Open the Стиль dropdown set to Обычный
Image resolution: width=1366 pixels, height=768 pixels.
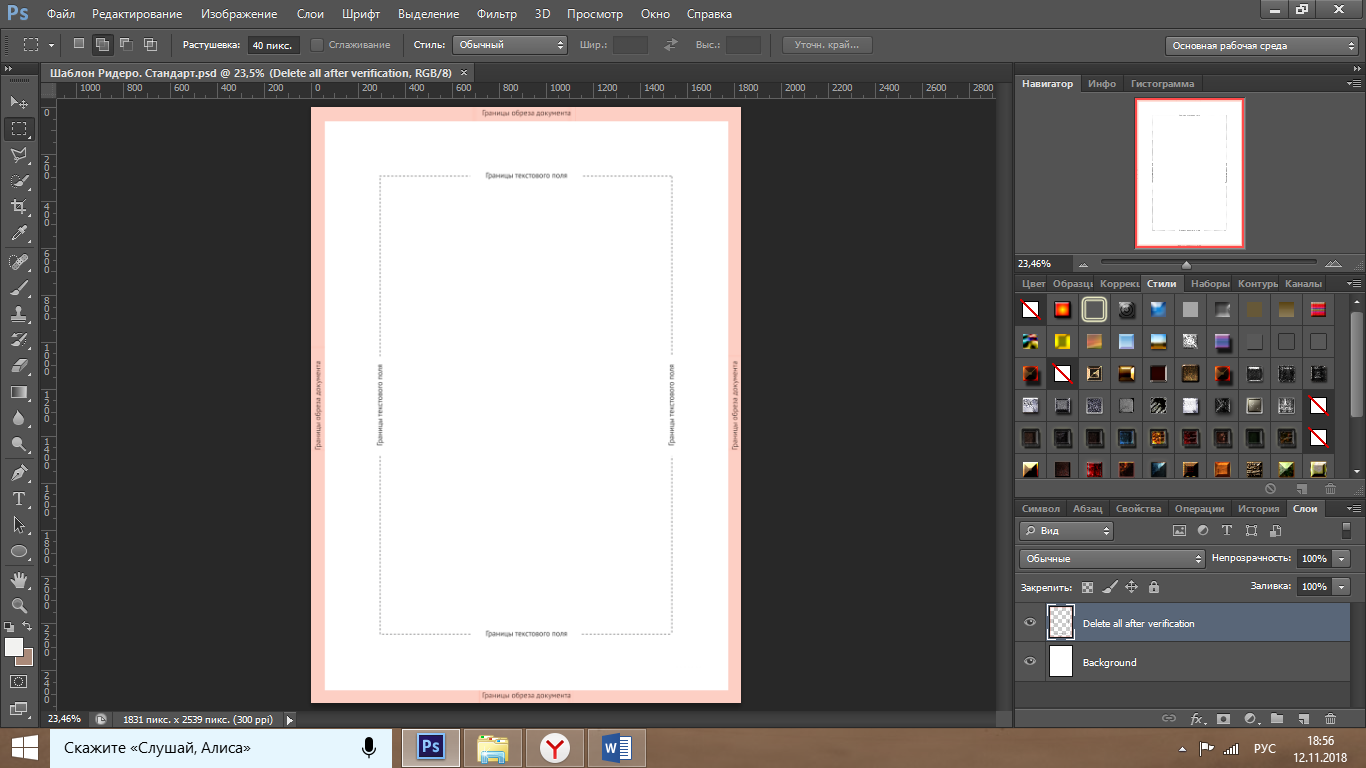tap(510, 45)
